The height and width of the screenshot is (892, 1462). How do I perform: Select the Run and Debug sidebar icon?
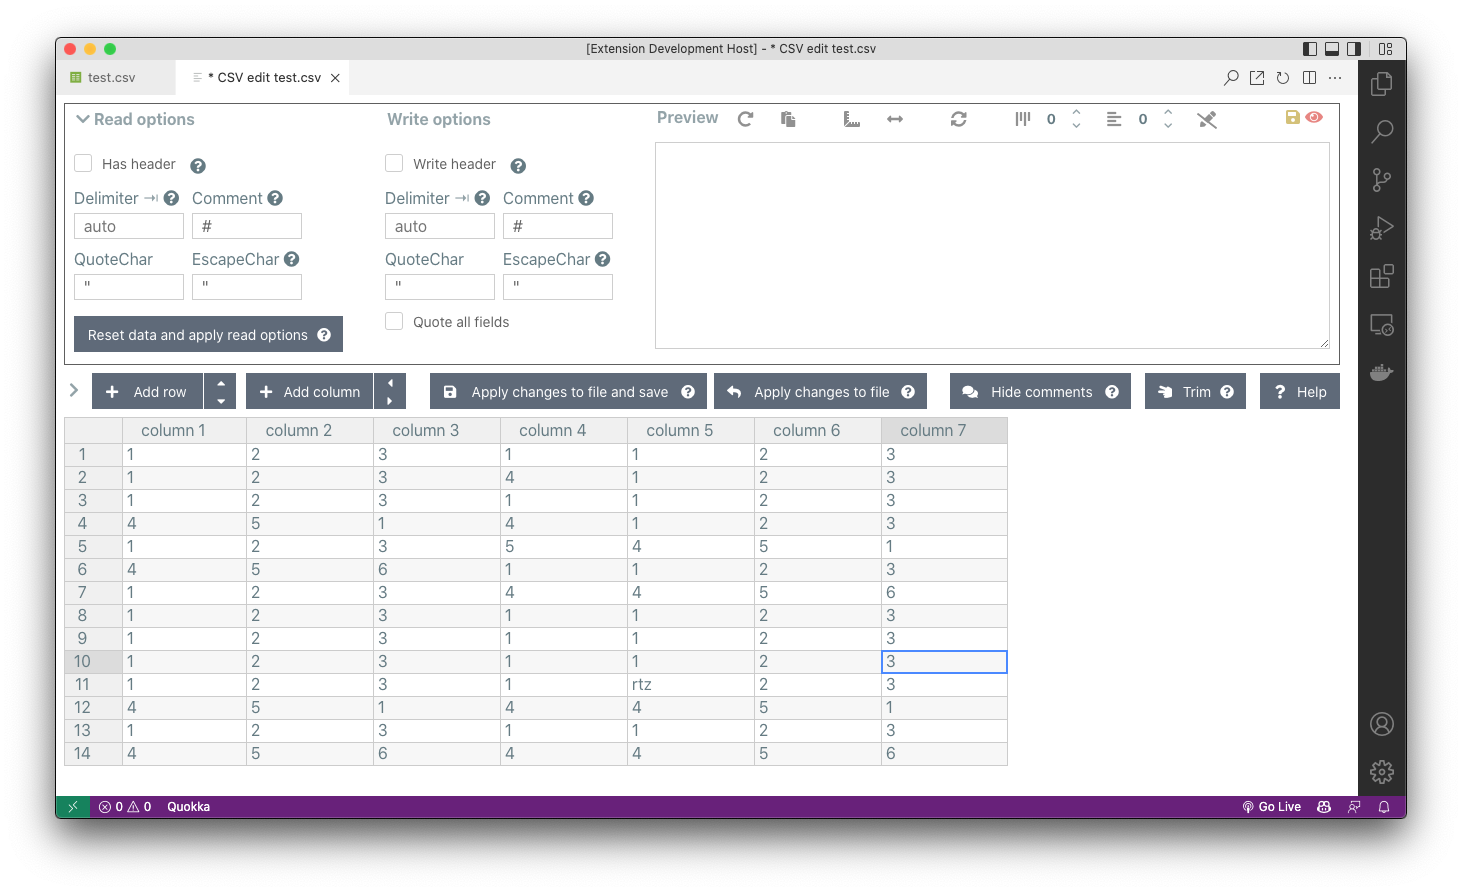[x=1381, y=227]
